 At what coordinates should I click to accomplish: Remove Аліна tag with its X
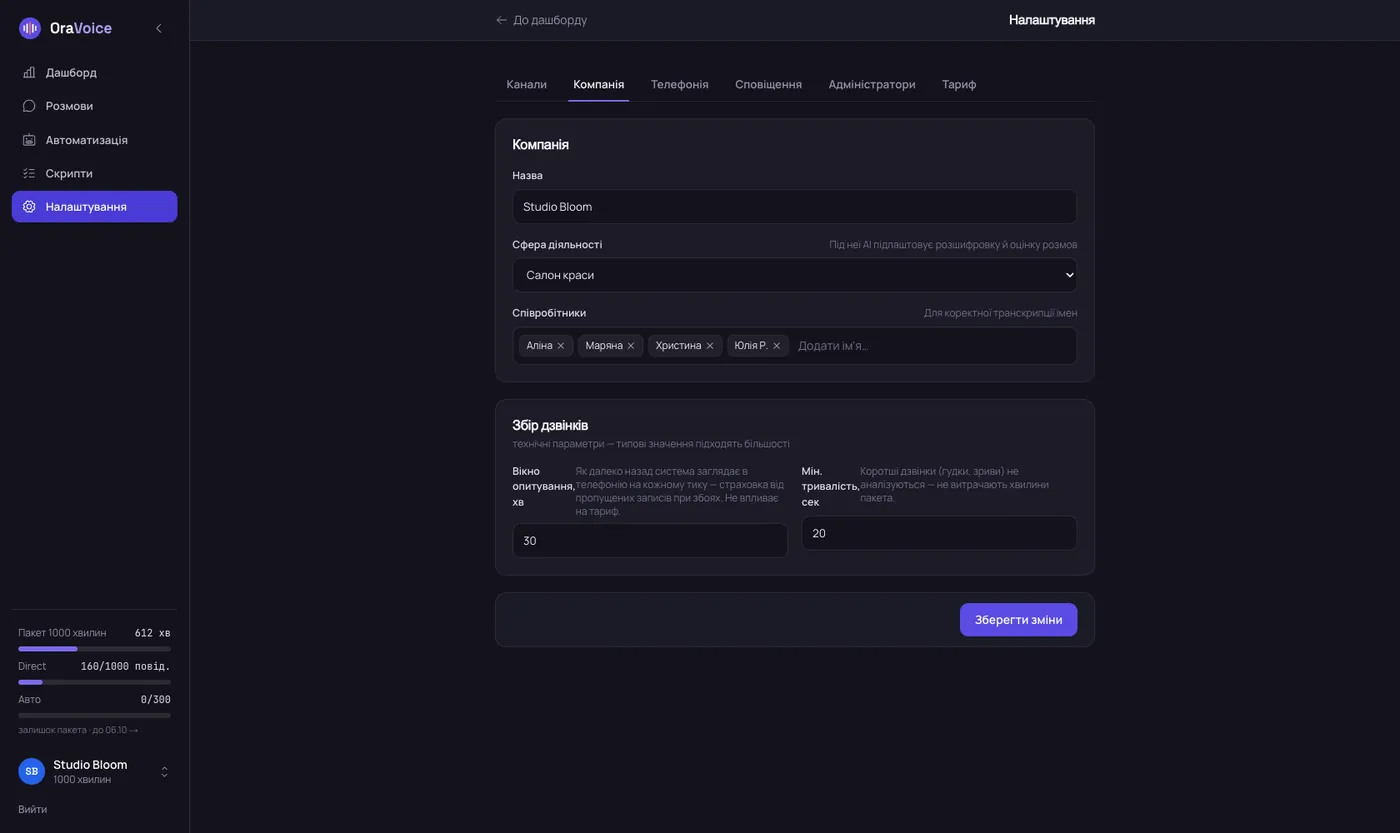[x=561, y=346]
